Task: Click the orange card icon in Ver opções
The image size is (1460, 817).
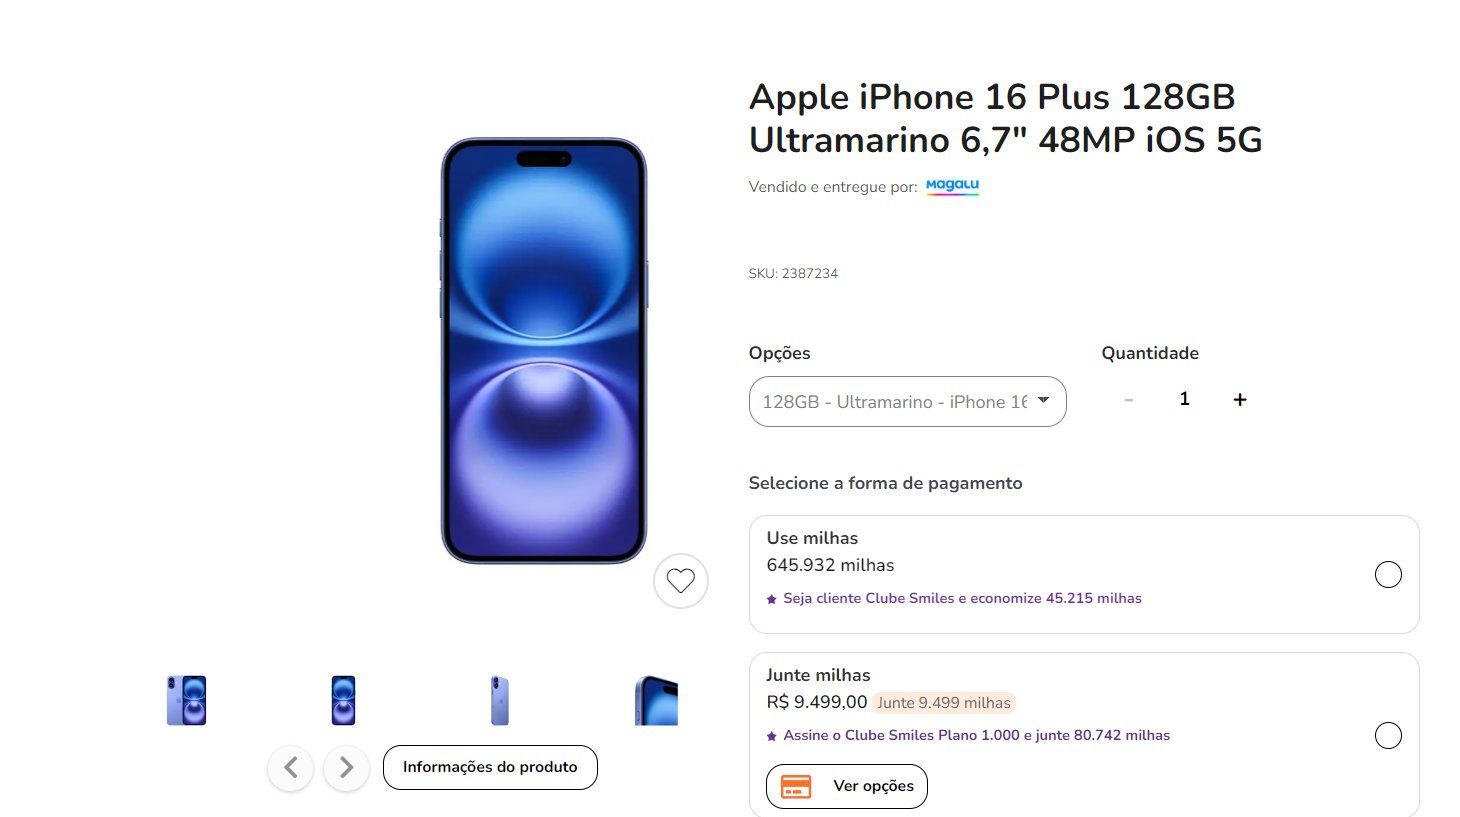Action: tap(796, 786)
